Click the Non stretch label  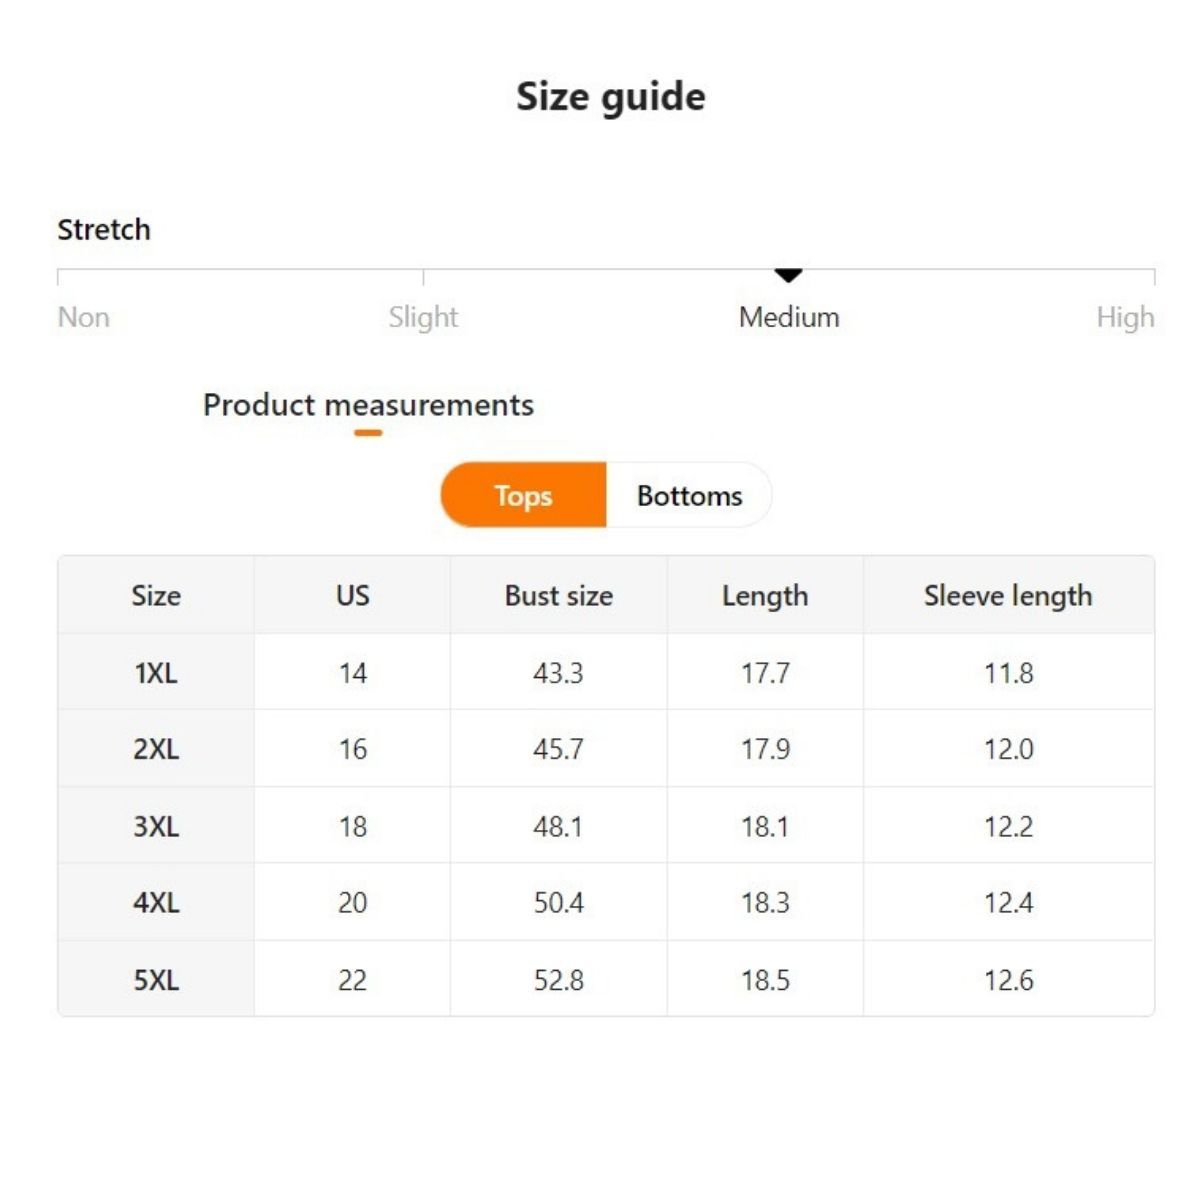[x=84, y=317]
